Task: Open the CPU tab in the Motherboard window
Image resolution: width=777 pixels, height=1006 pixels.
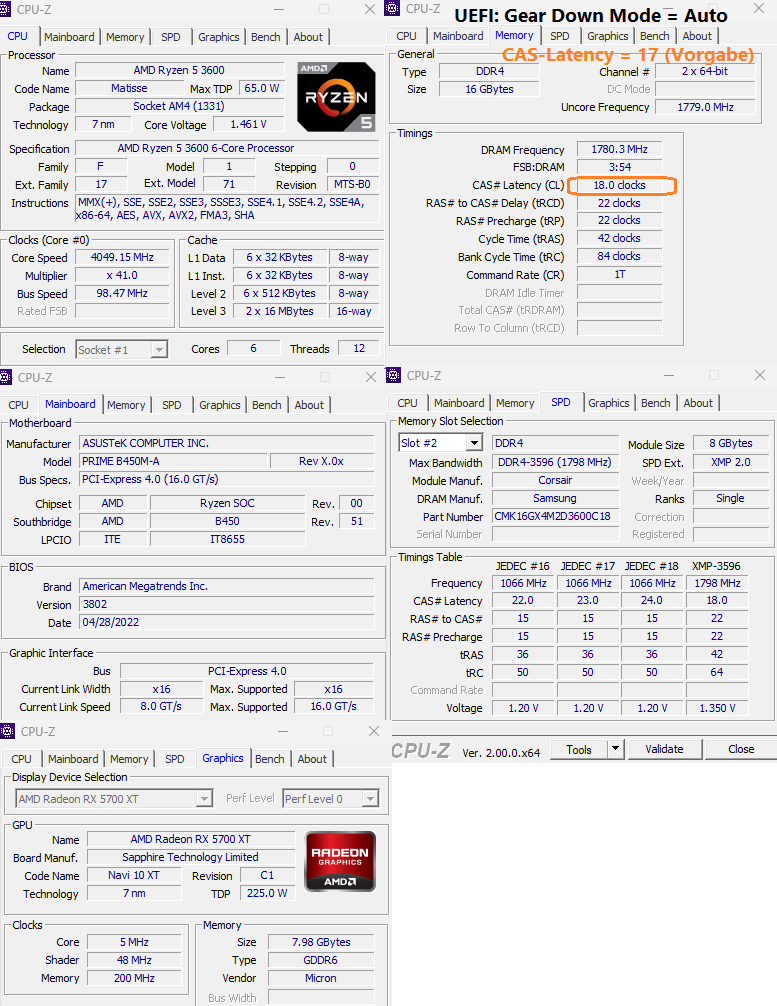Action: tap(19, 405)
